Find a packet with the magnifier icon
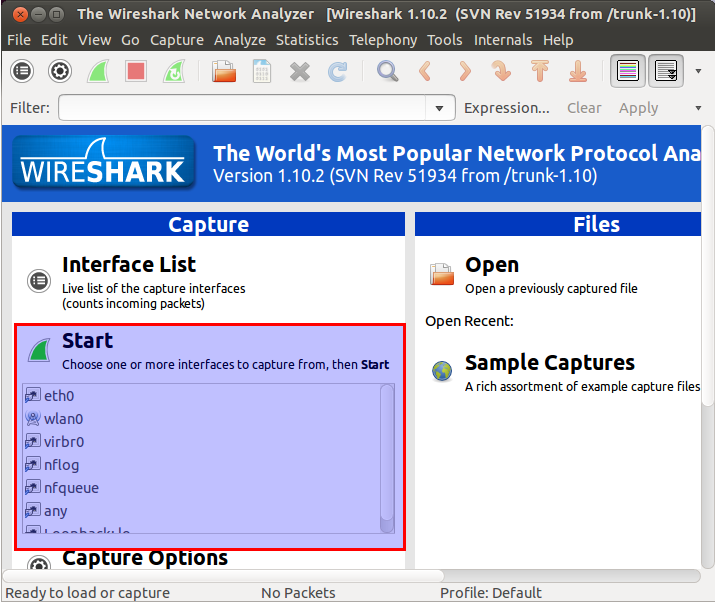 [x=388, y=71]
